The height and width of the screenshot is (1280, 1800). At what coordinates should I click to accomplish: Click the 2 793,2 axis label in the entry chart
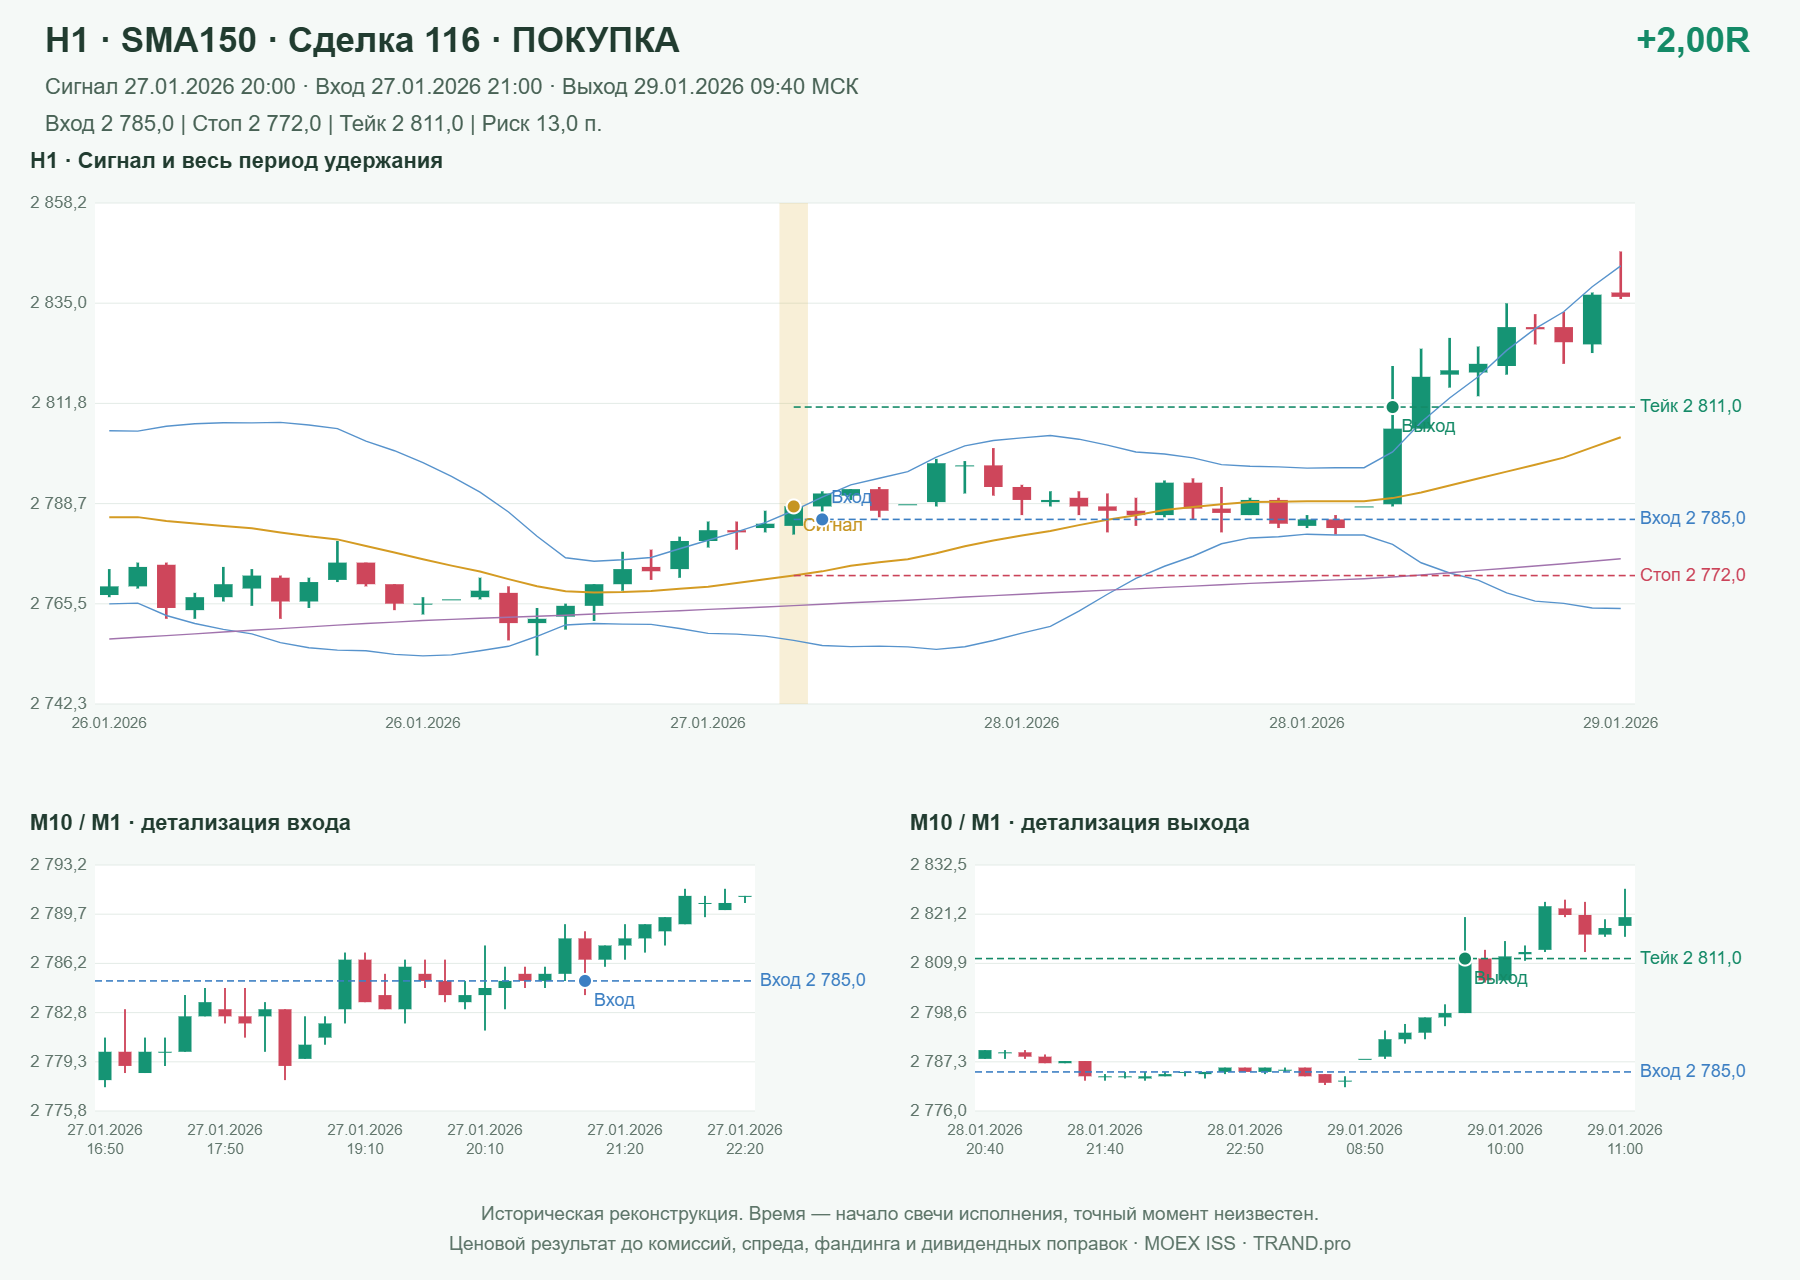pyautogui.click(x=58, y=865)
